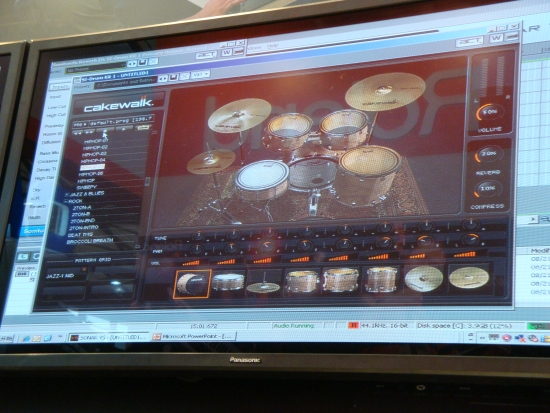
Task: Click the 44.1kHz, 16-bit status text
Action: tap(385, 325)
